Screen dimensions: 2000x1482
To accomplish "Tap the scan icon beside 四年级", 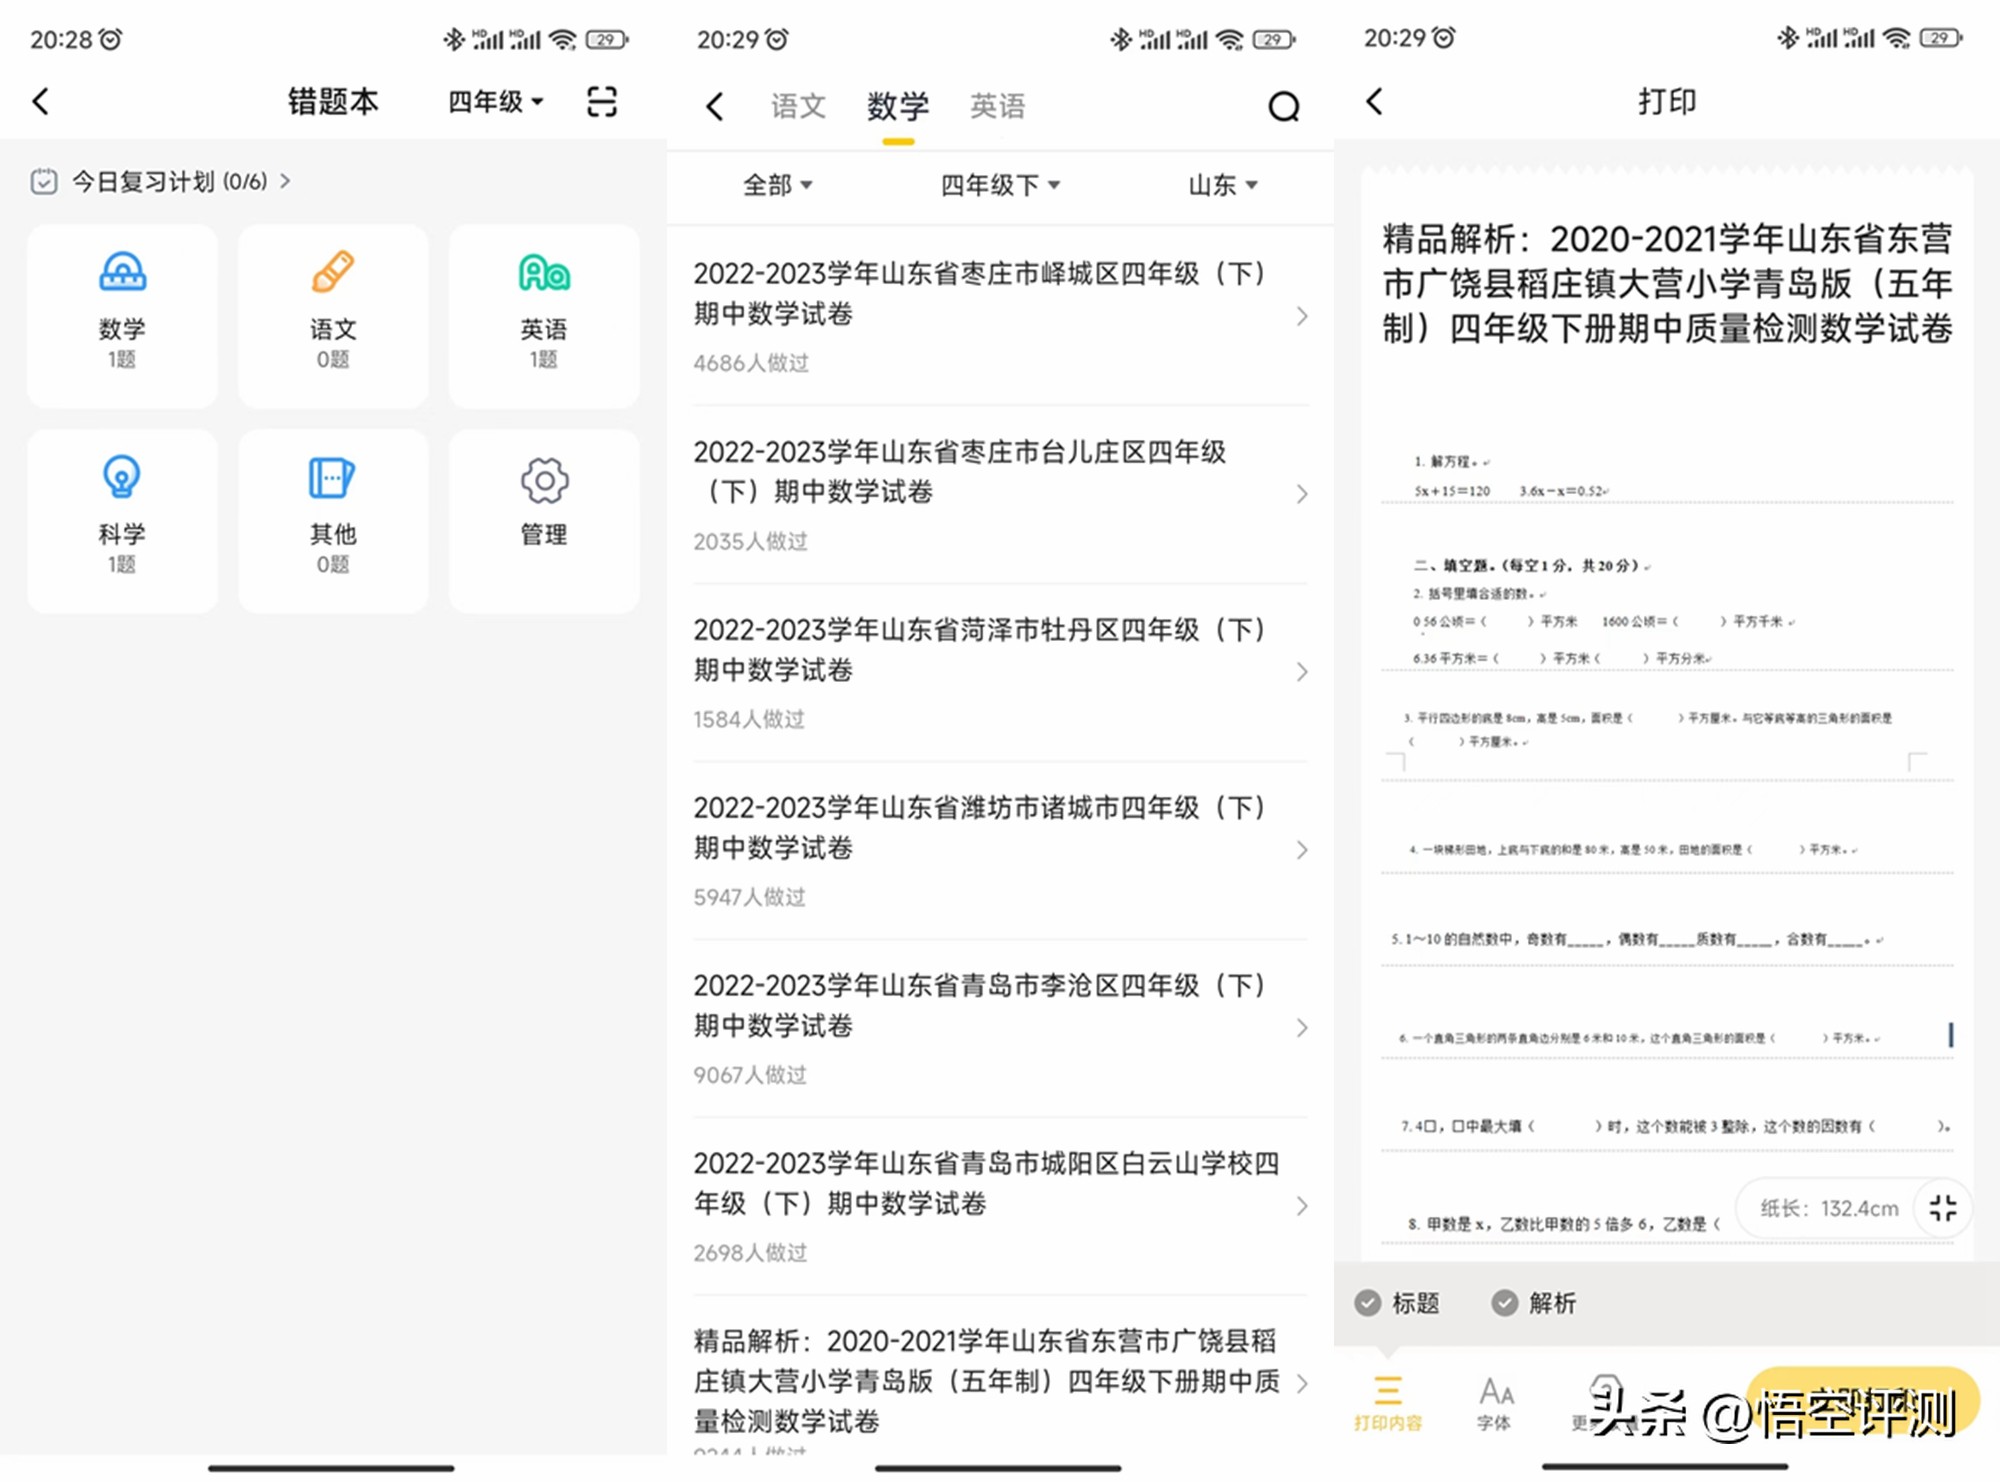I will pos(602,101).
